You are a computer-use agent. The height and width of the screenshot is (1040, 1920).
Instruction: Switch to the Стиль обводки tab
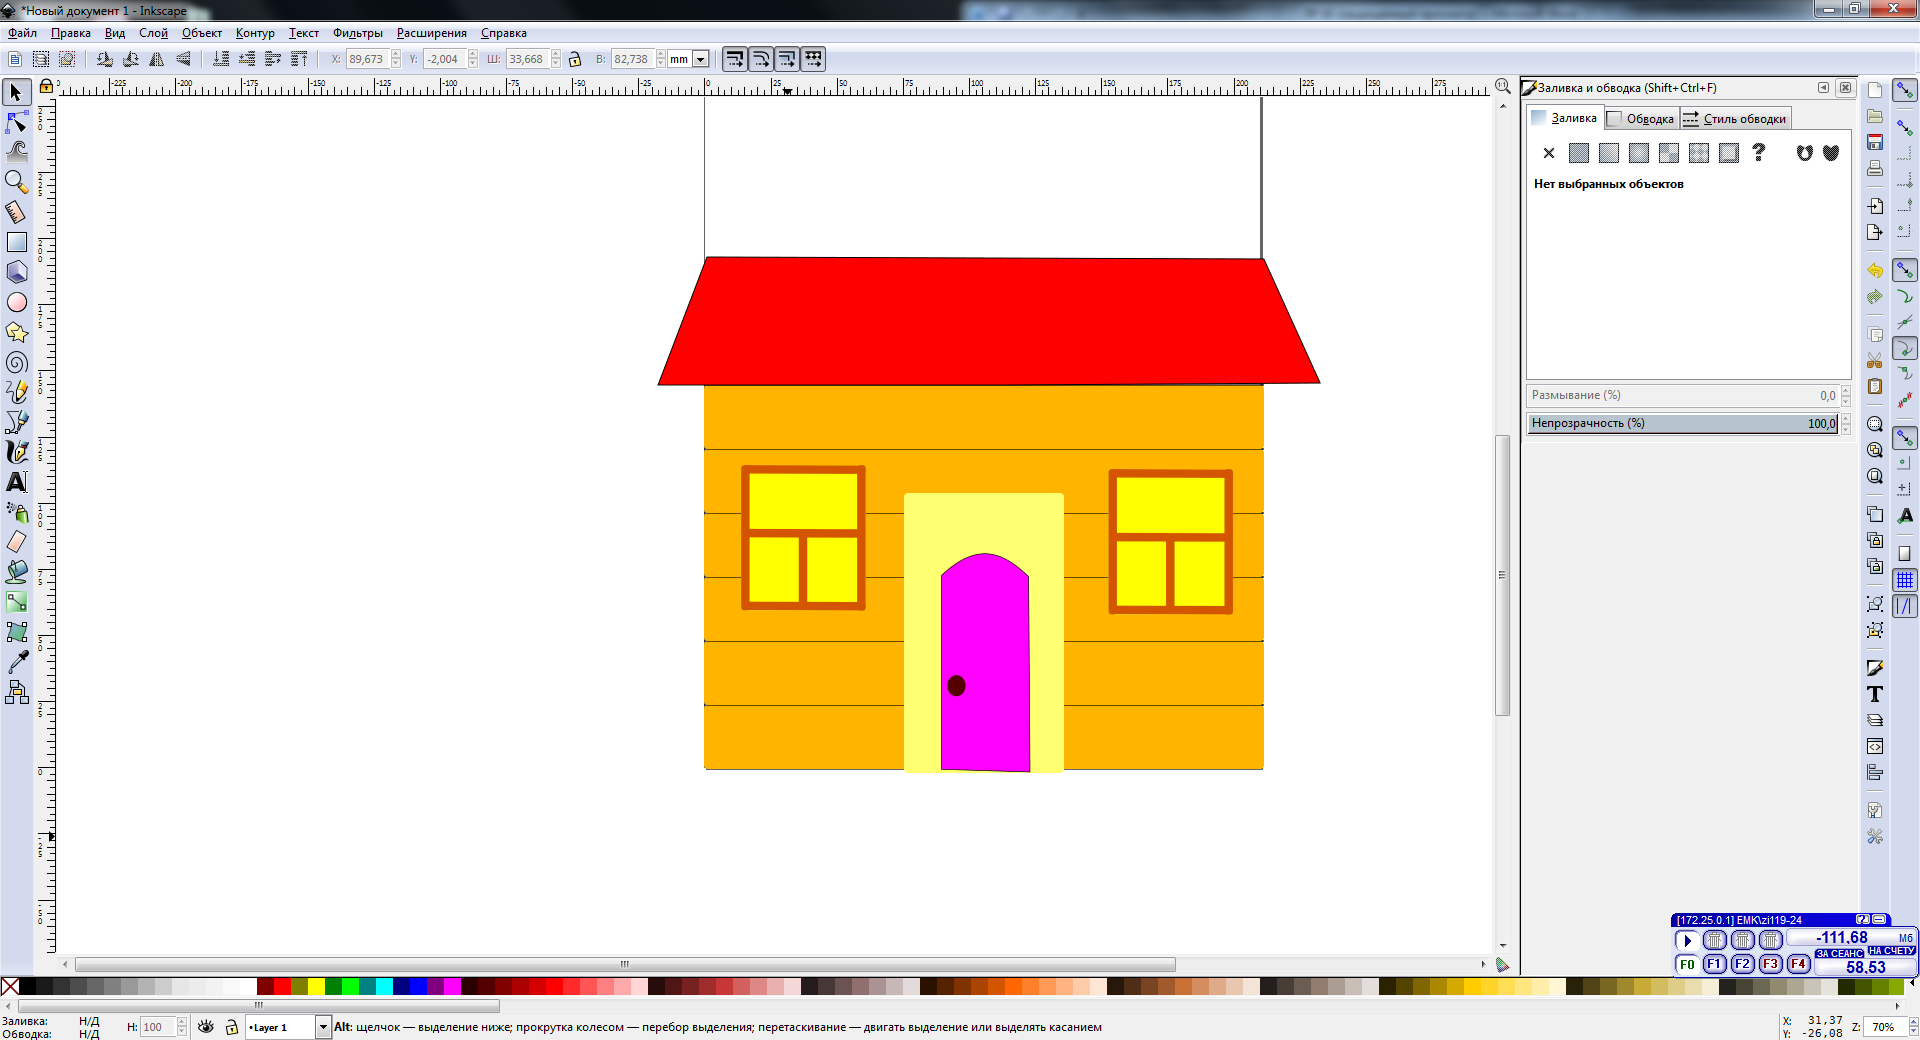pyautogui.click(x=1736, y=119)
